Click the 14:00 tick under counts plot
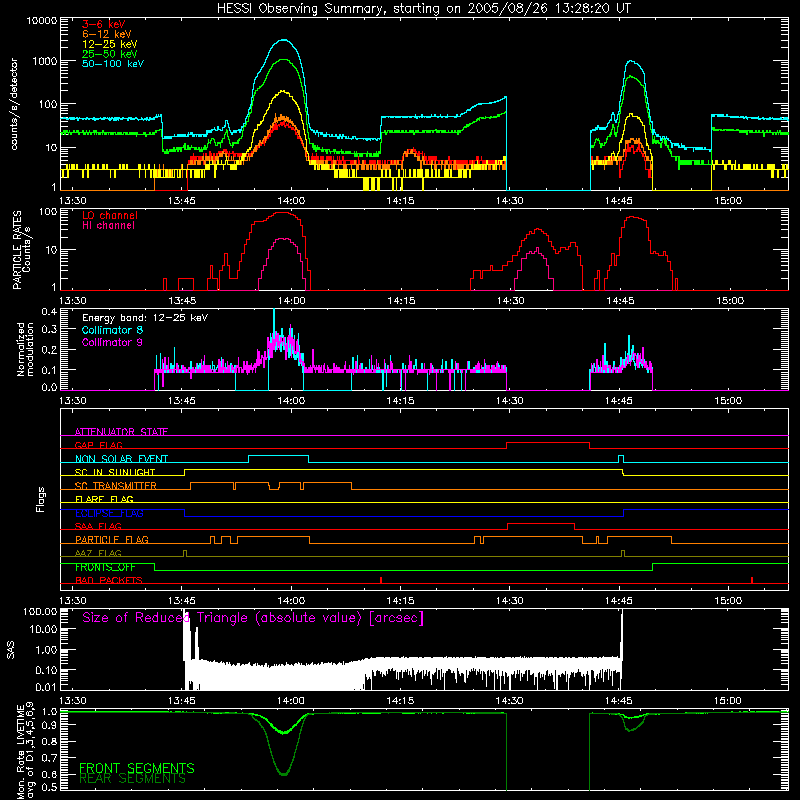The image size is (800, 800). pos(291,201)
